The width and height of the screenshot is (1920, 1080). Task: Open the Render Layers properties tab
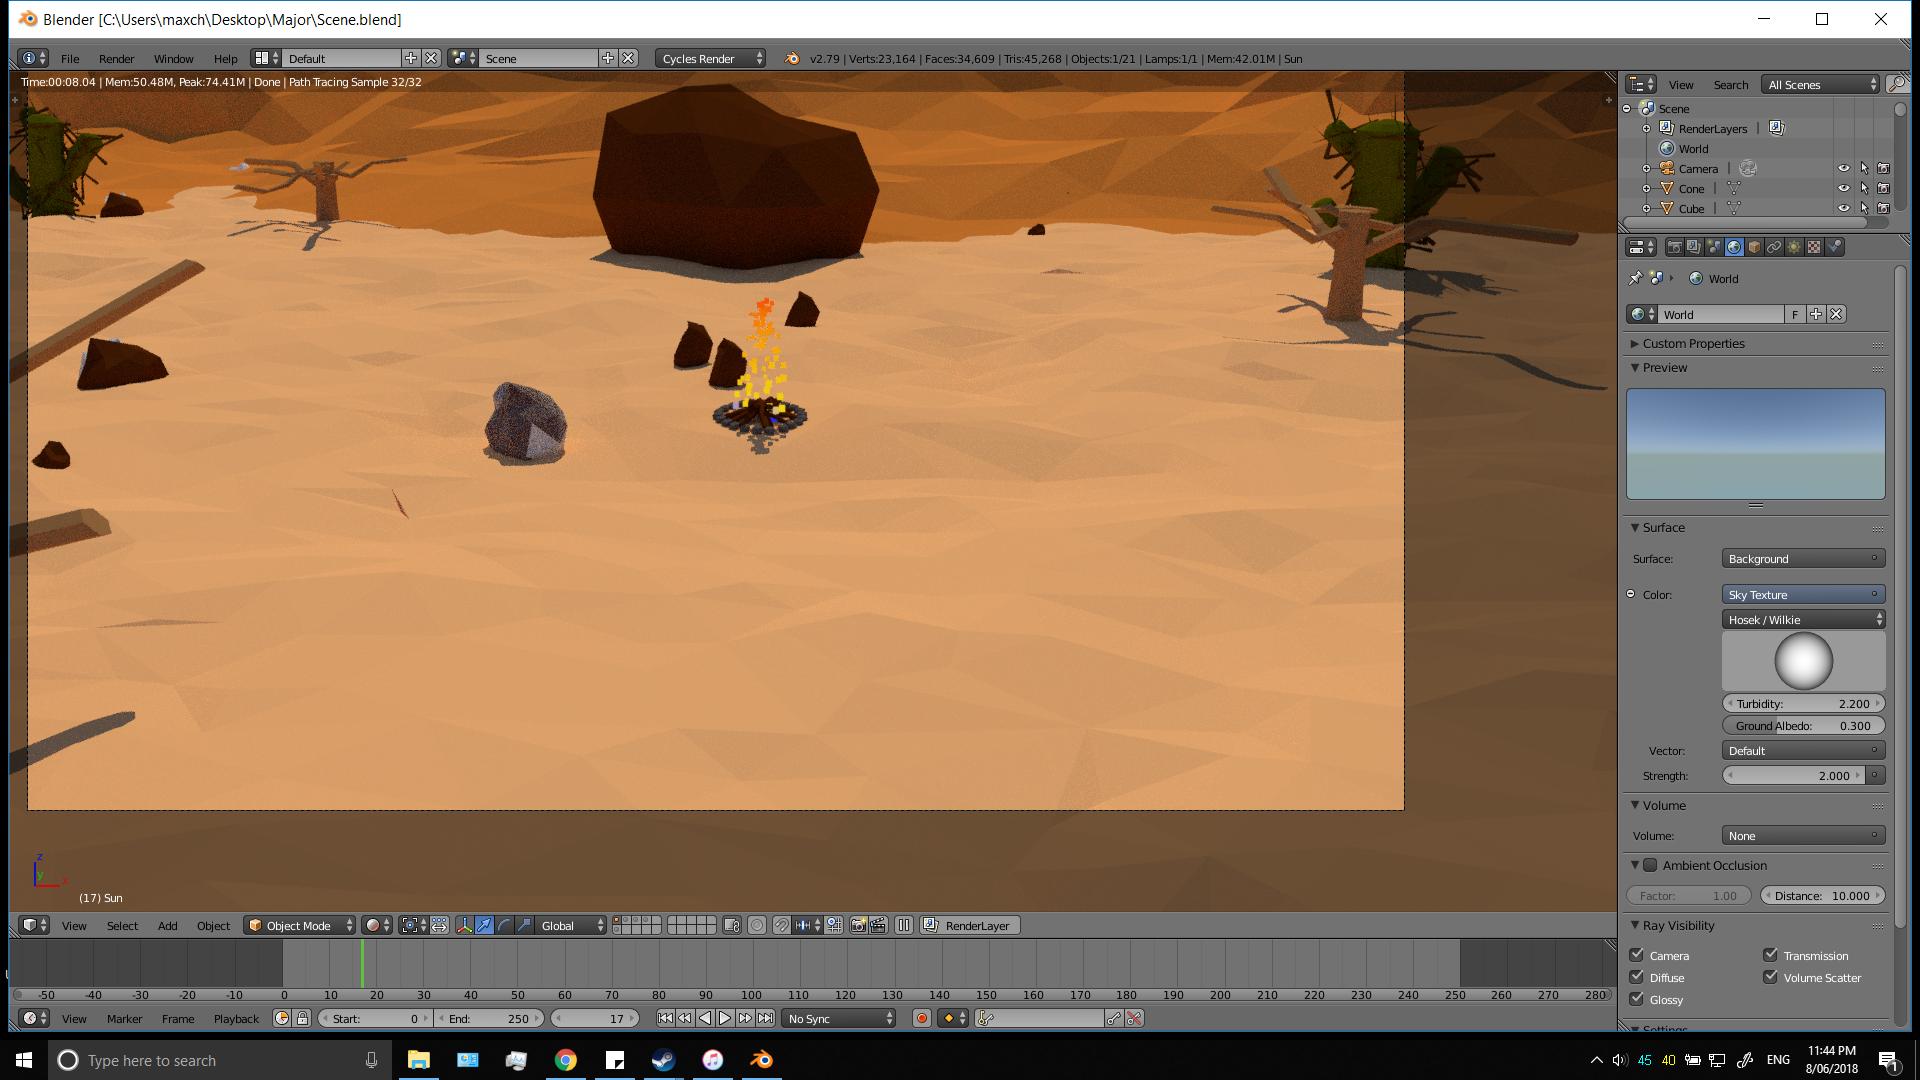point(1694,247)
